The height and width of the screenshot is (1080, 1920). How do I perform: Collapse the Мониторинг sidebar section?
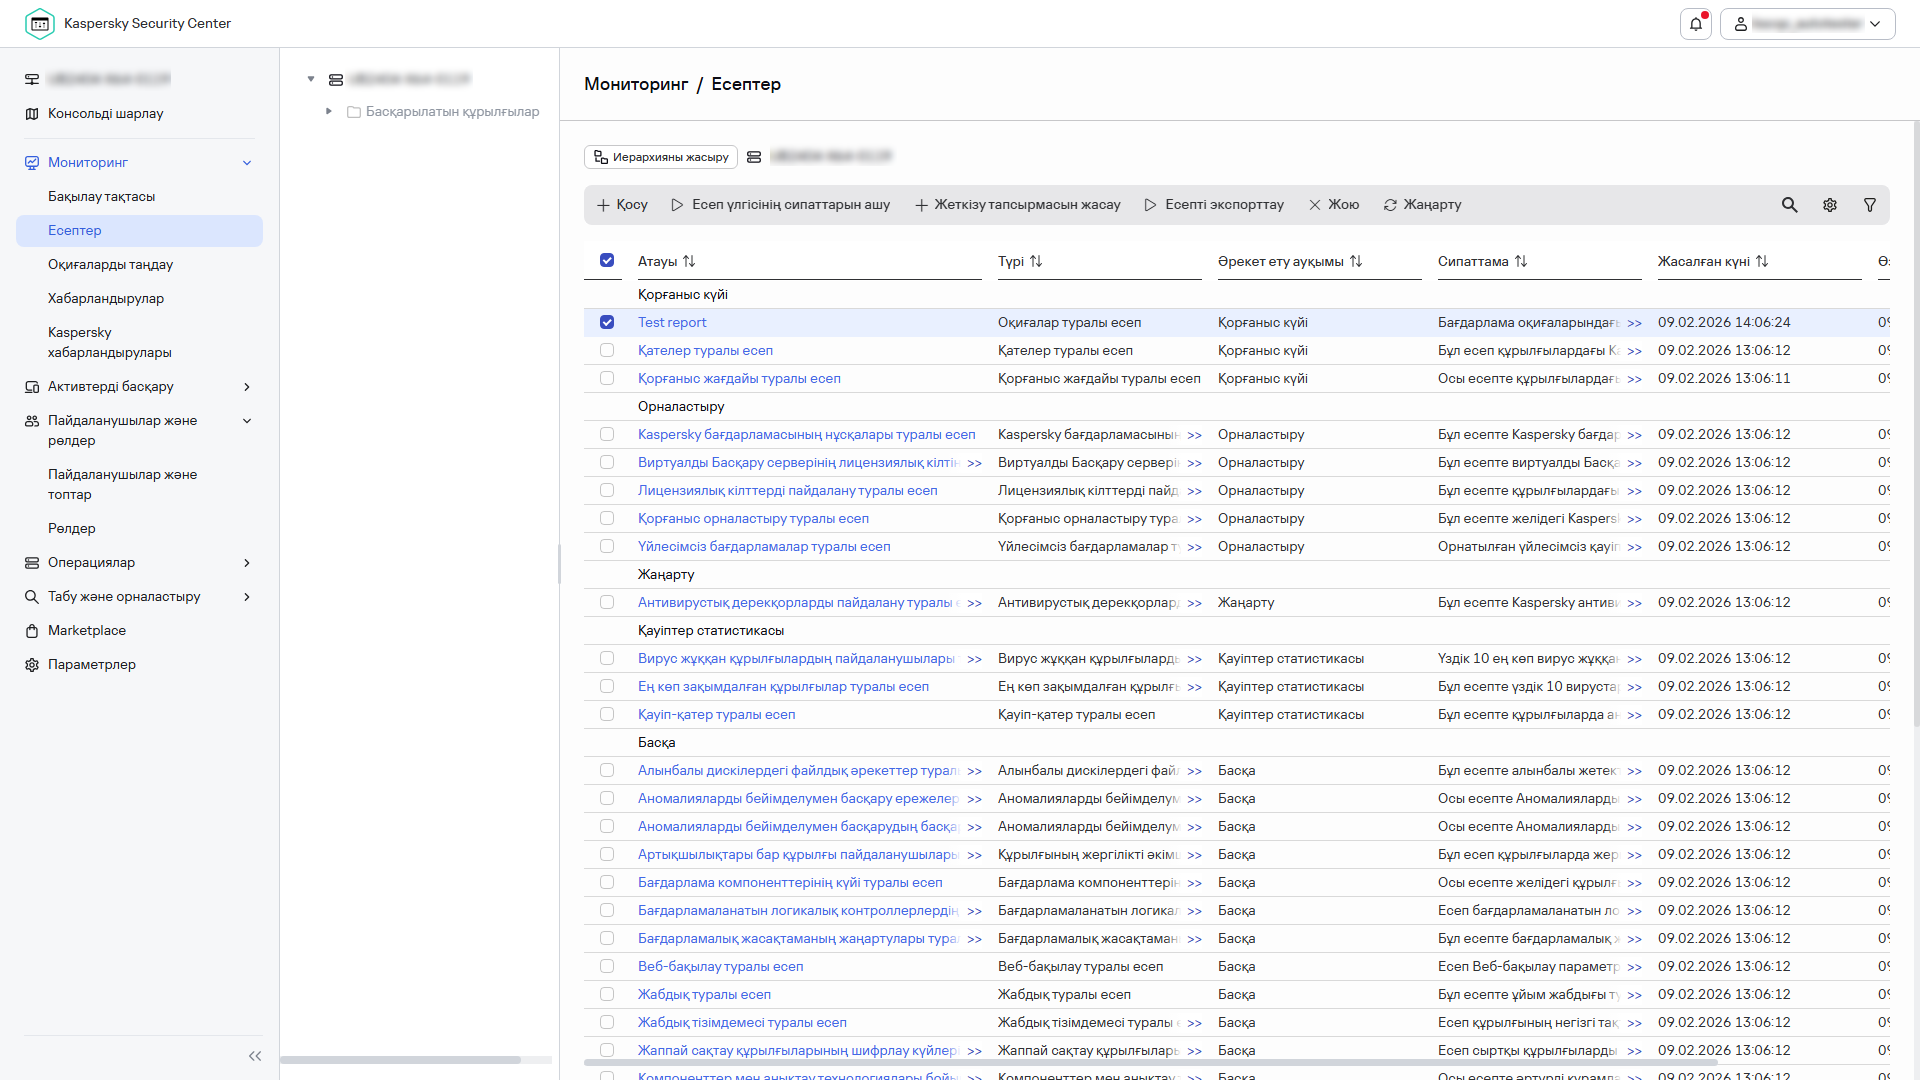click(247, 163)
